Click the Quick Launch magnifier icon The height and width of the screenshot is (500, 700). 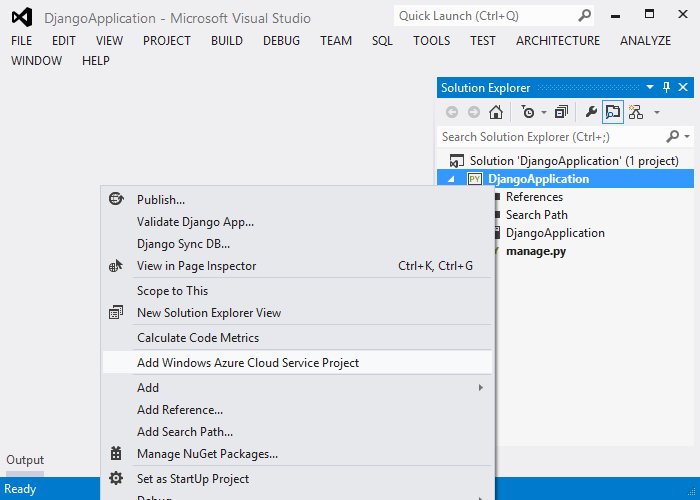tap(584, 16)
